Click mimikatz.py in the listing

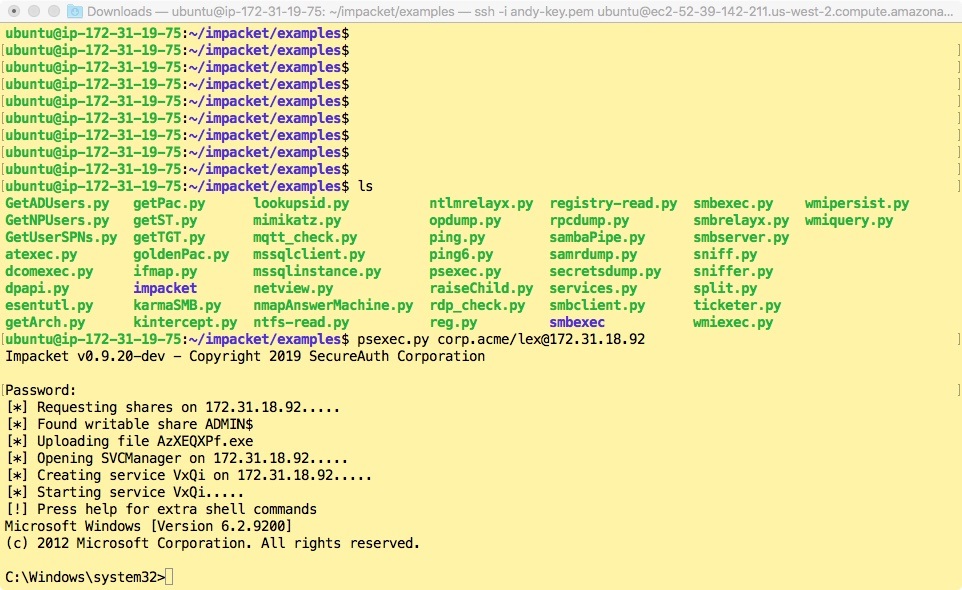297,221
